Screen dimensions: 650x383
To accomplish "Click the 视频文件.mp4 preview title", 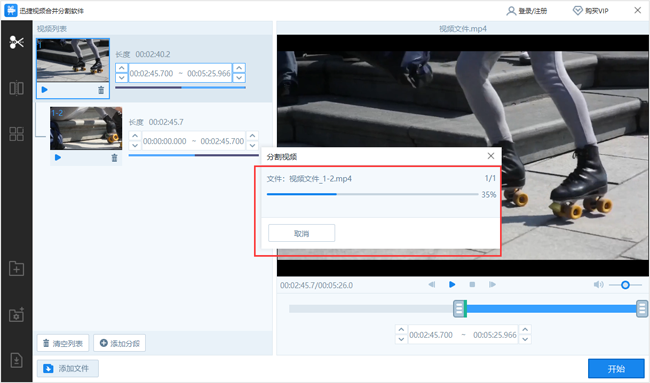I will point(463,29).
